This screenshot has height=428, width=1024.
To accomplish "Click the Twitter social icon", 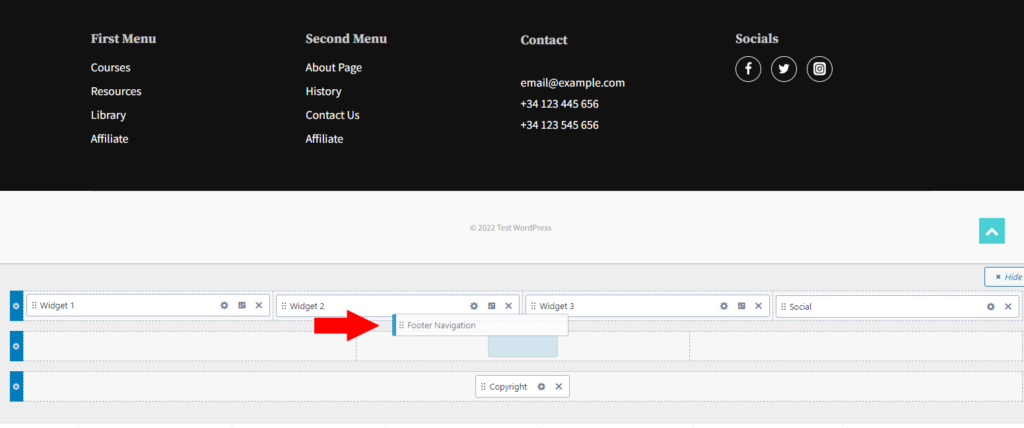I will coord(784,69).
